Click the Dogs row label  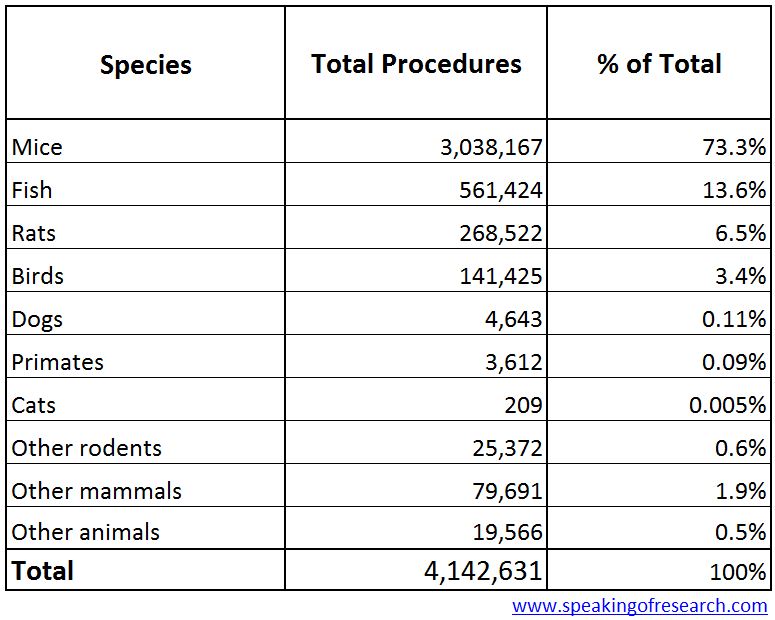[37, 319]
